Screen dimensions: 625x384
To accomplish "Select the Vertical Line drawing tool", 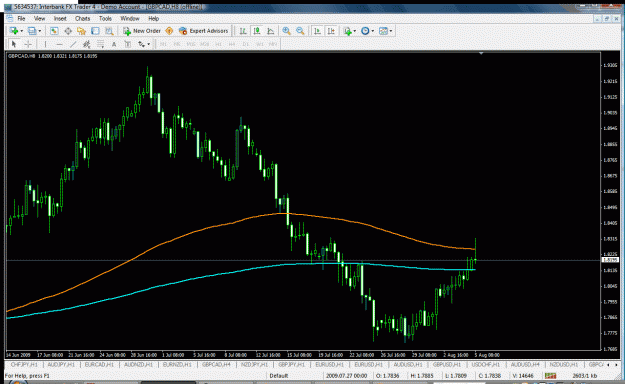I will [45, 44].
